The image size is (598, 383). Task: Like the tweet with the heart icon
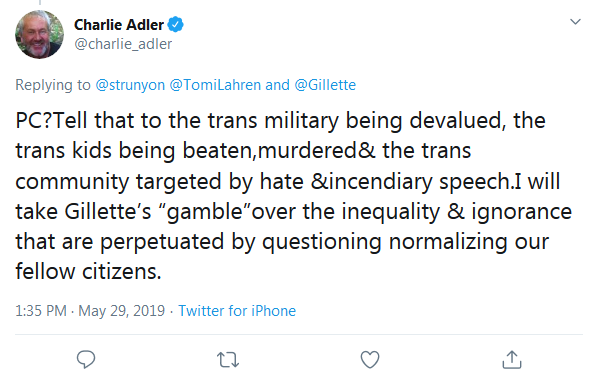tap(370, 359)
